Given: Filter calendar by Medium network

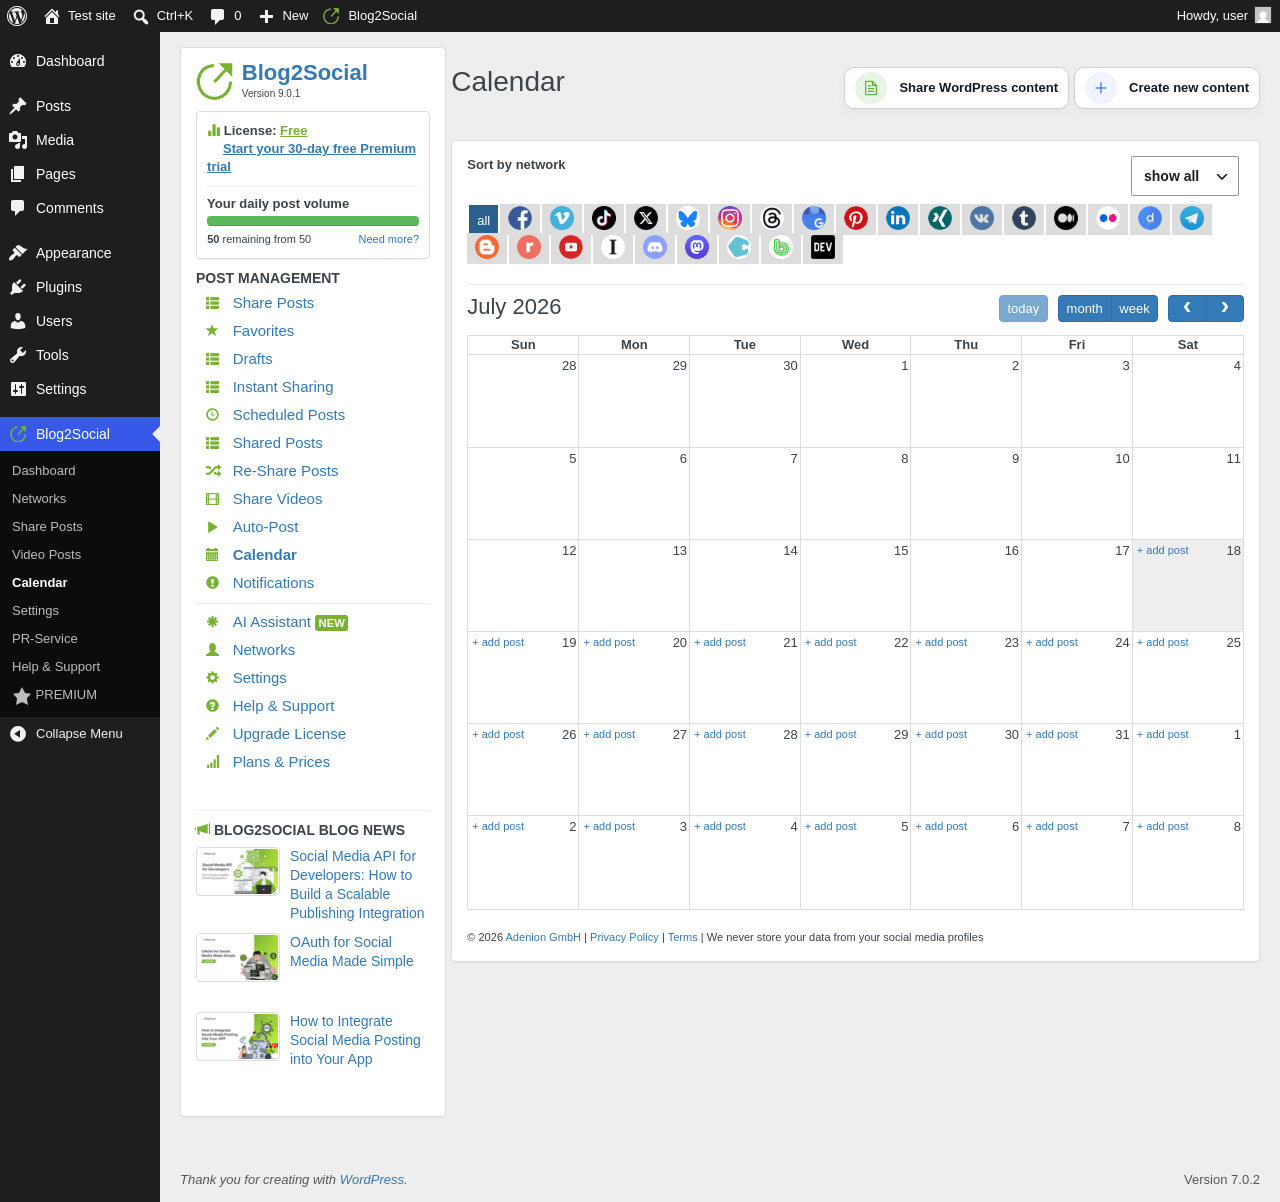Looking at the screenshot, I should coord(1066,219).
